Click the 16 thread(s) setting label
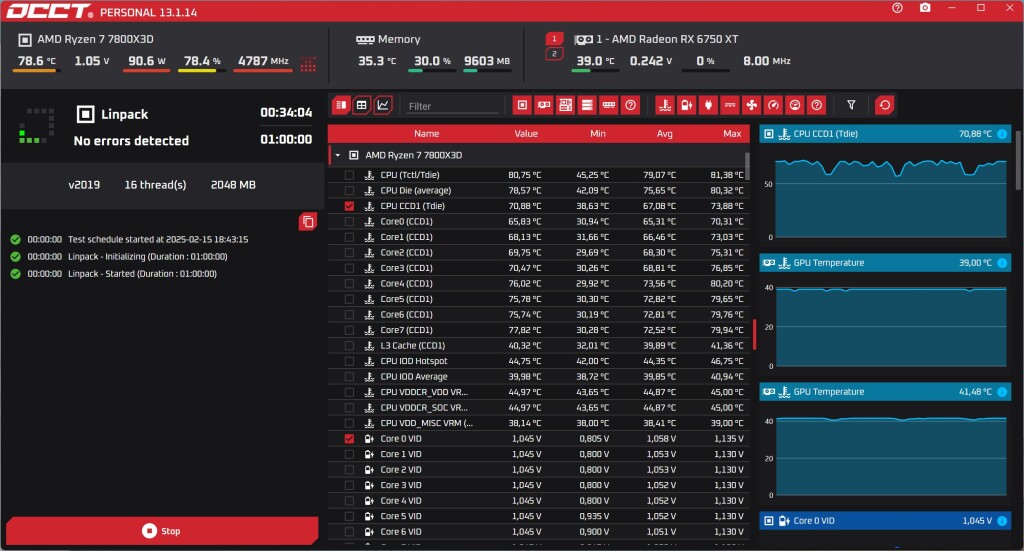Image resolution: width=1024 pixels, height=551 pixels. (155, 185)
